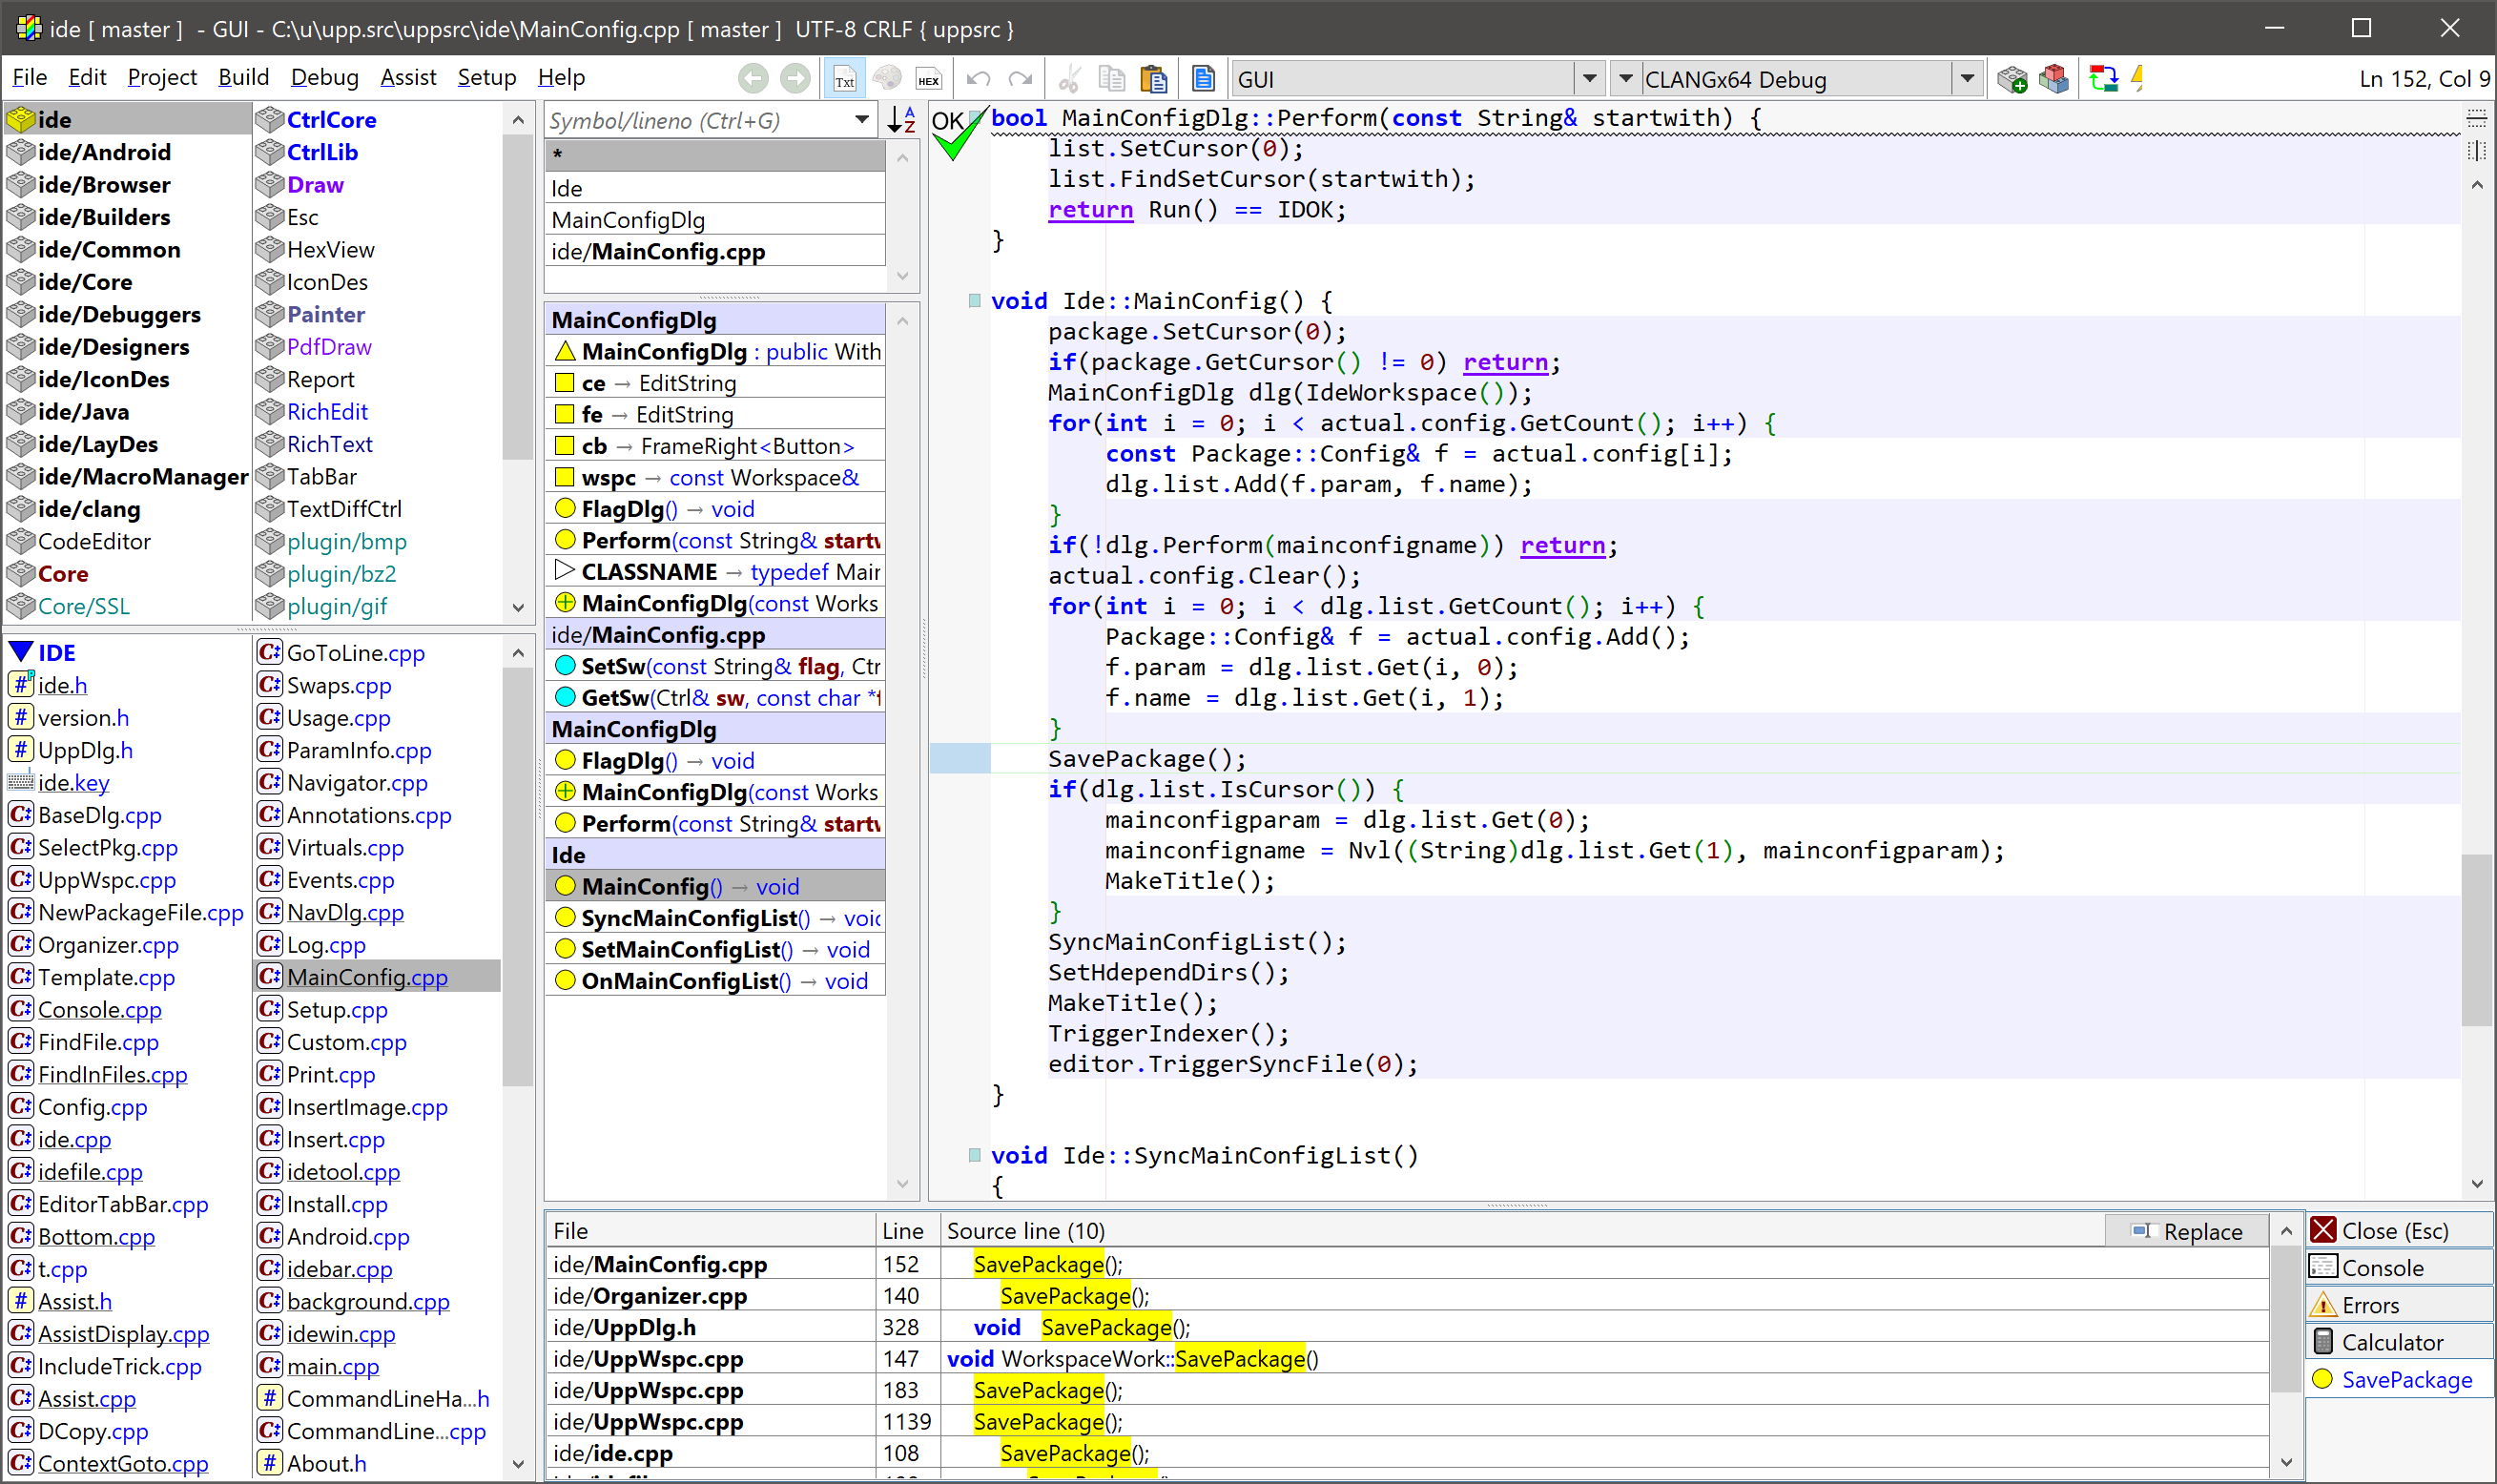Screen dimensions: 2497x1484
Task: Open the GUI main configuration dropdown
Action: tap(1589, 79)
